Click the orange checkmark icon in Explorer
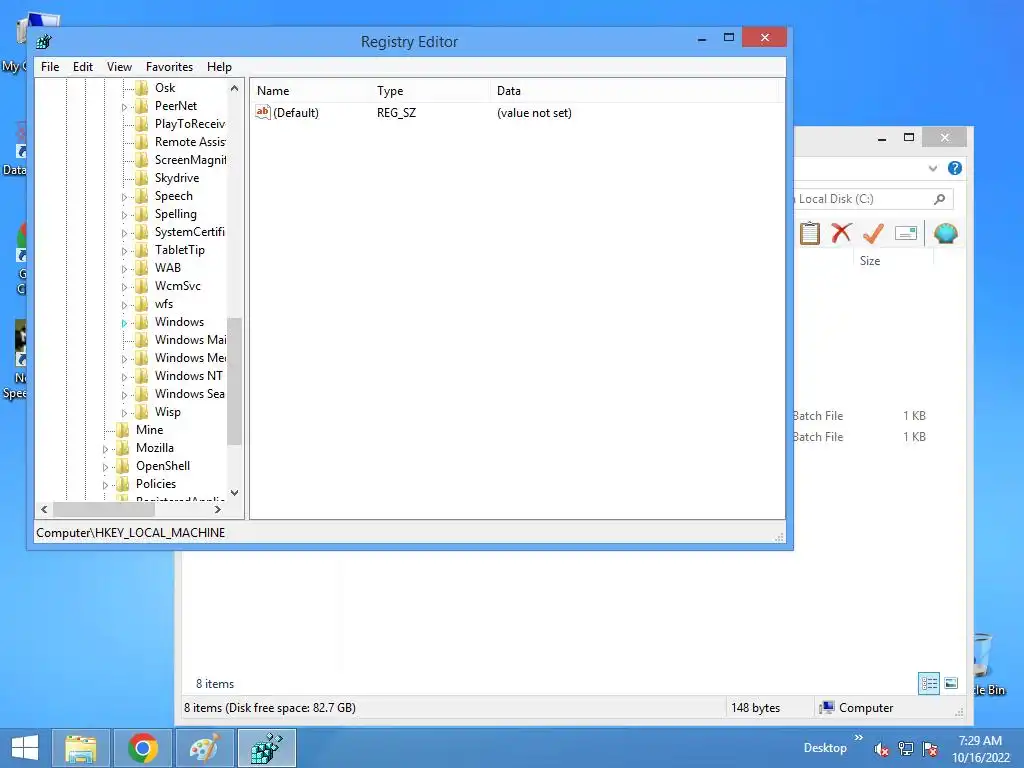The height and width of the screenshot is (768, 1024). pyautogui.click(x=873, y=233)
